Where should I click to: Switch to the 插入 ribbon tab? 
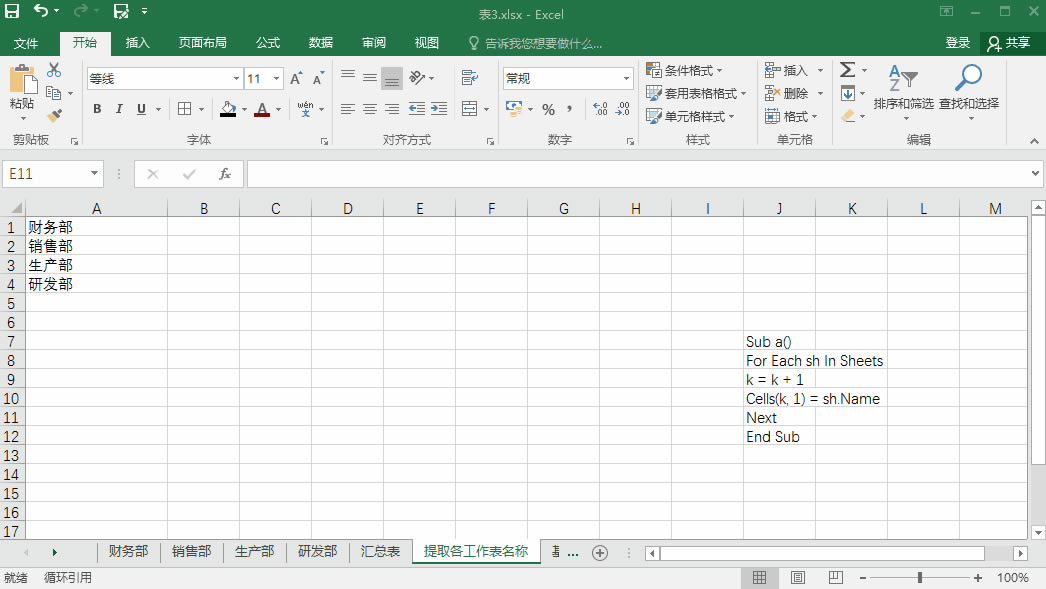tap(137, 43)
